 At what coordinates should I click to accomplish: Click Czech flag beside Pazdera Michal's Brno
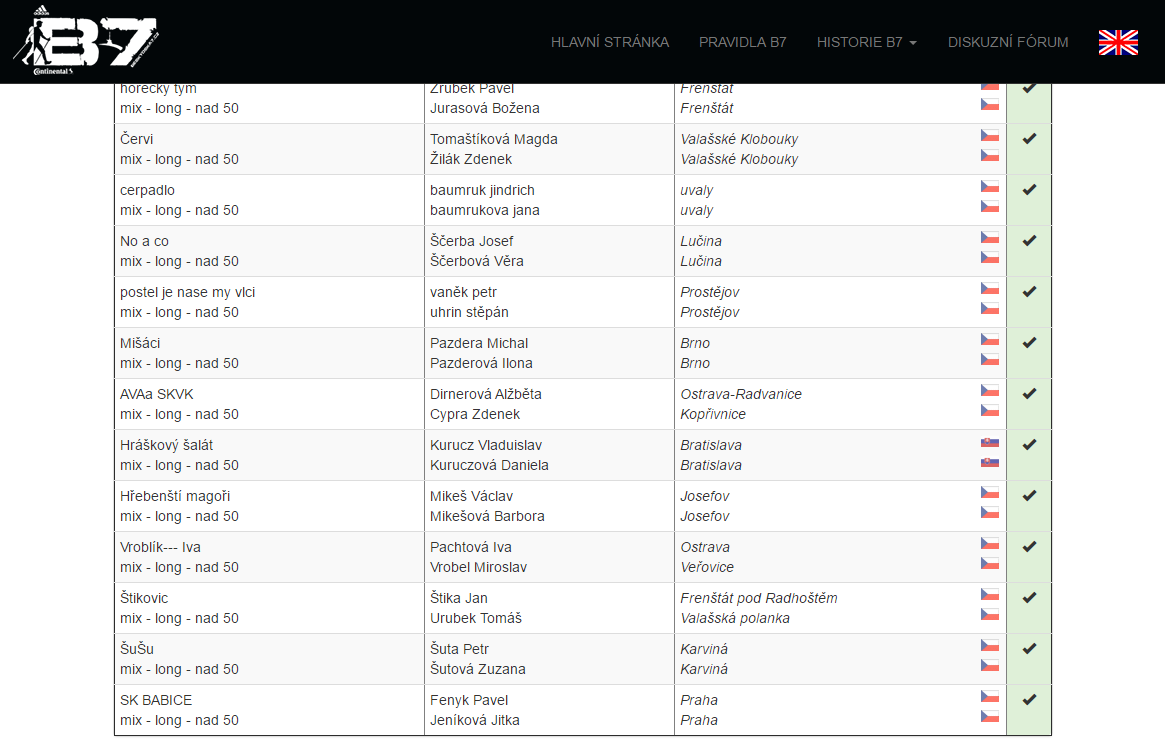(x=990, y=340)
